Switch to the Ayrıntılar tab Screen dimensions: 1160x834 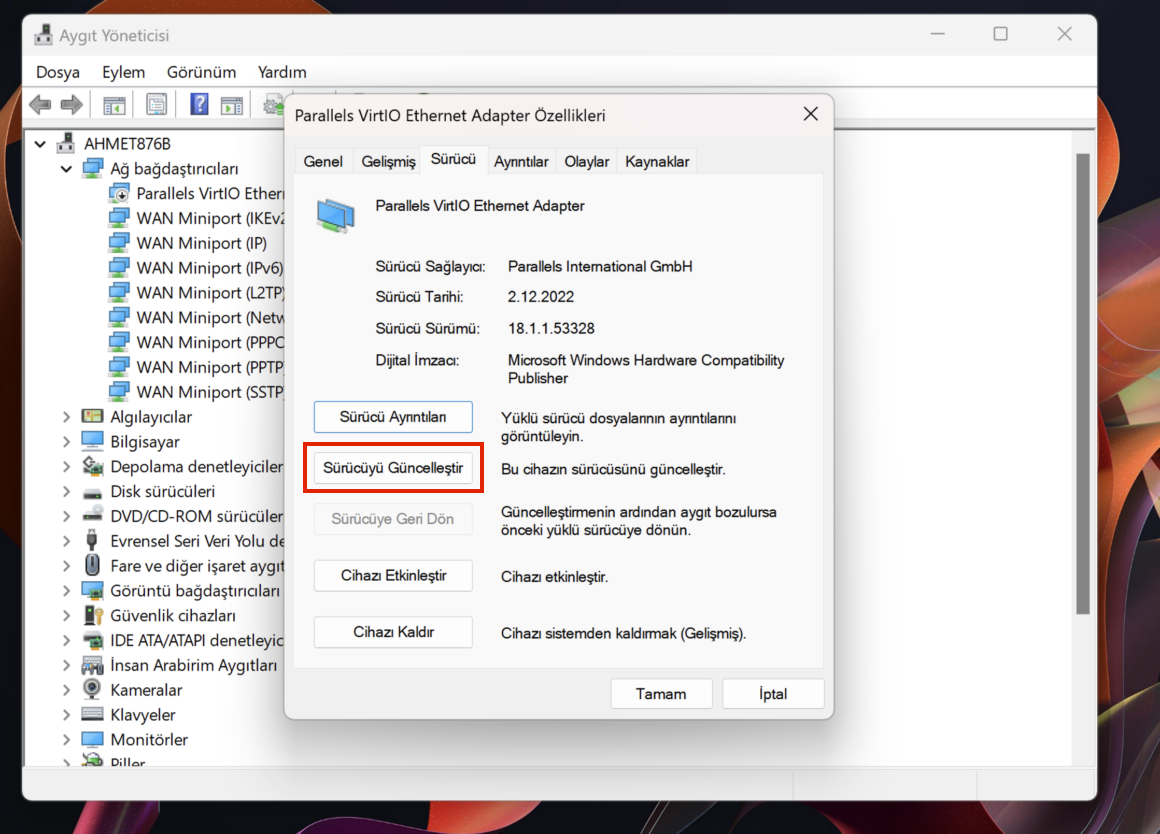[x=521, y=161]
